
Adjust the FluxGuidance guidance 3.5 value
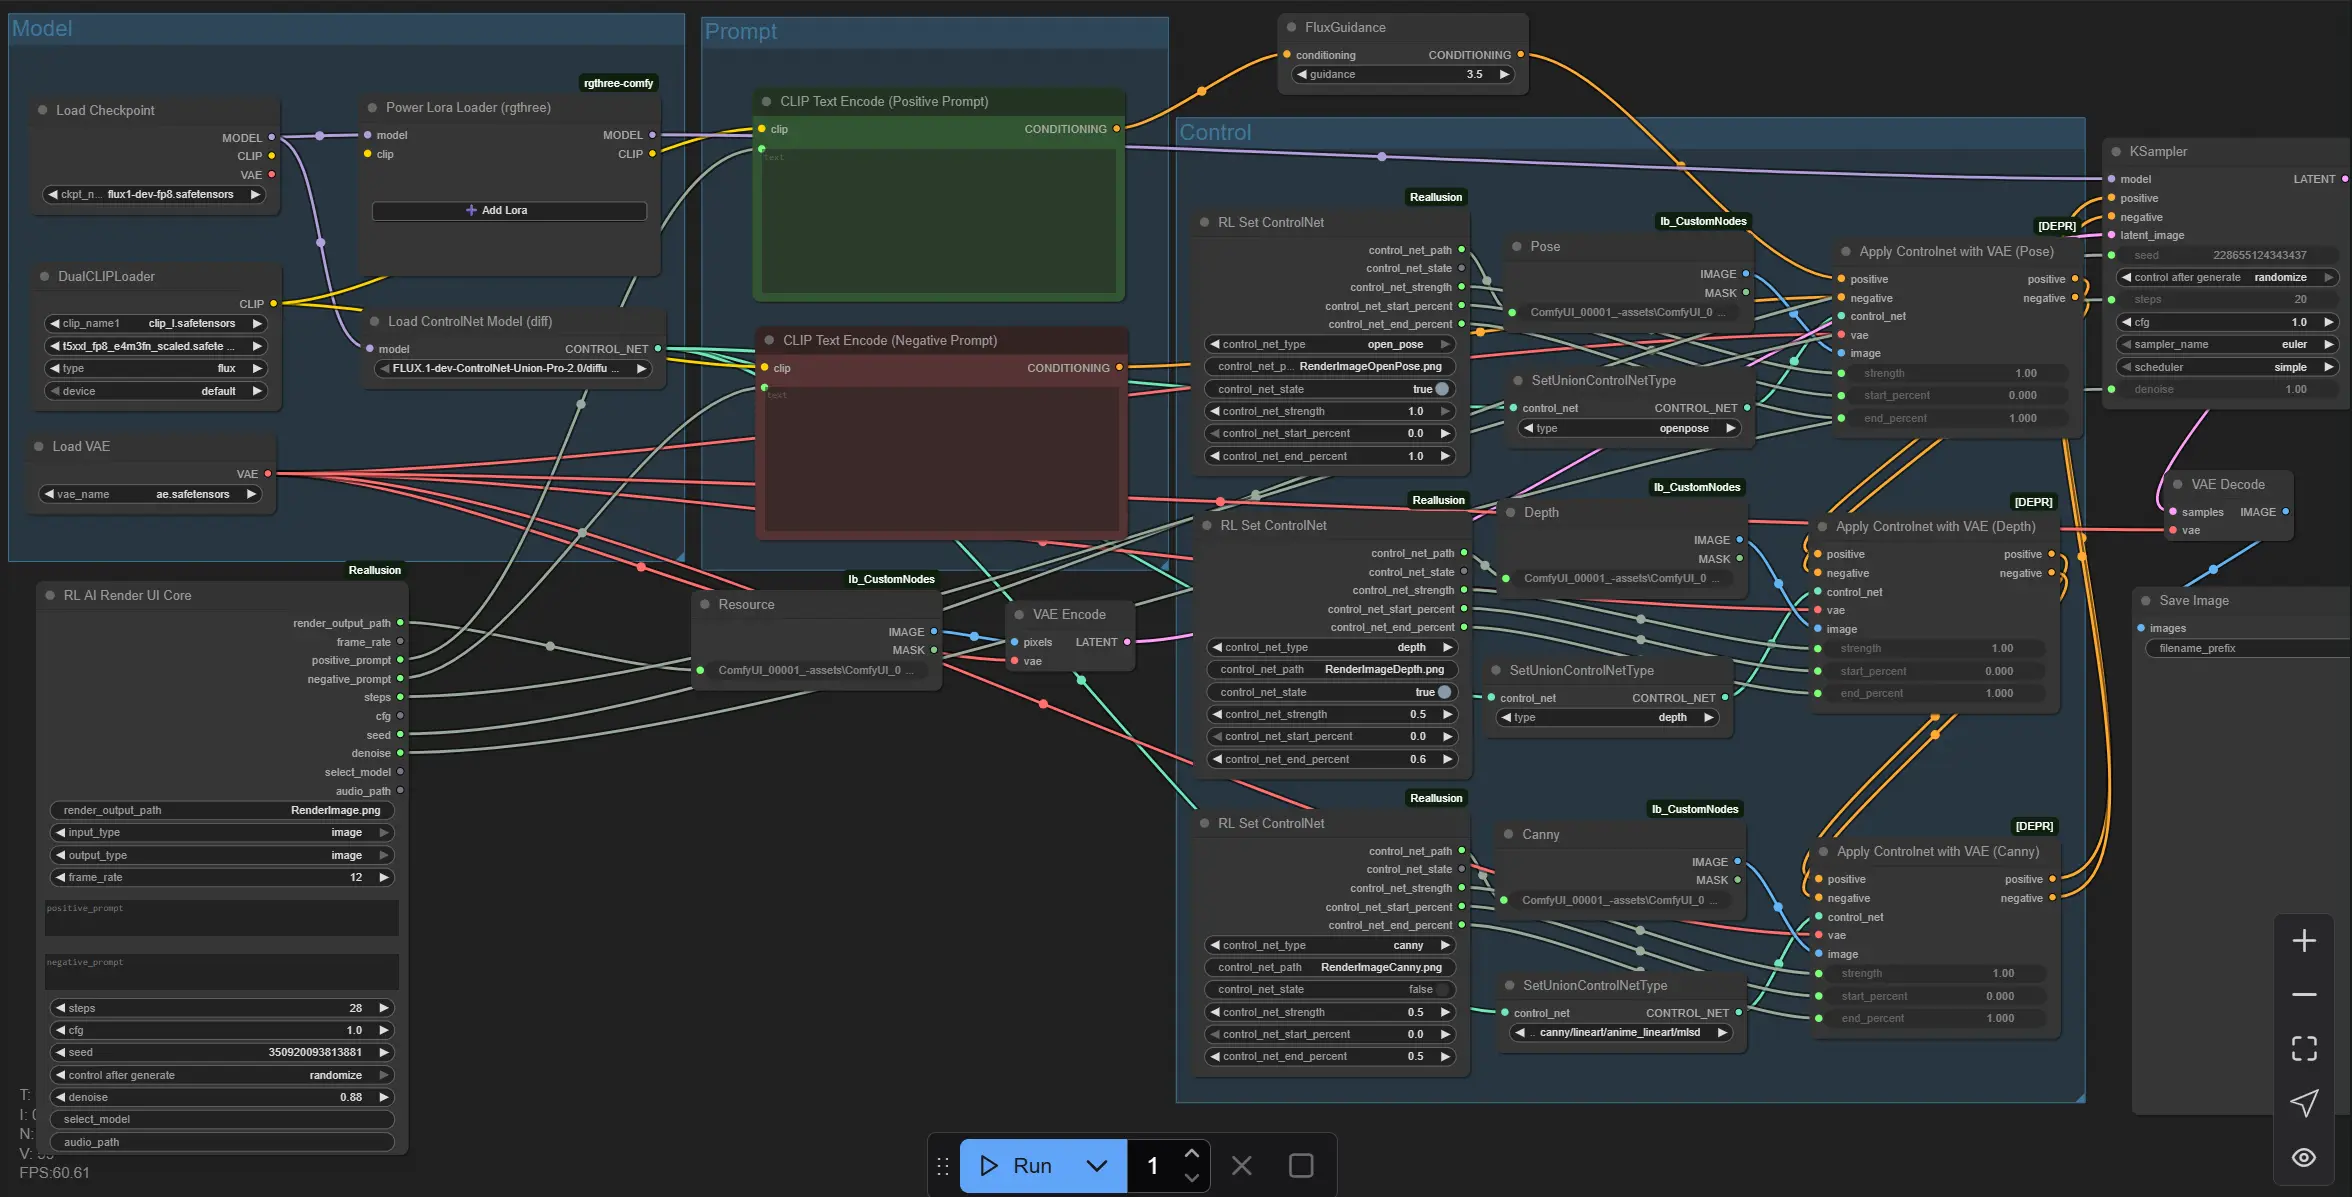pos(1403,74)
